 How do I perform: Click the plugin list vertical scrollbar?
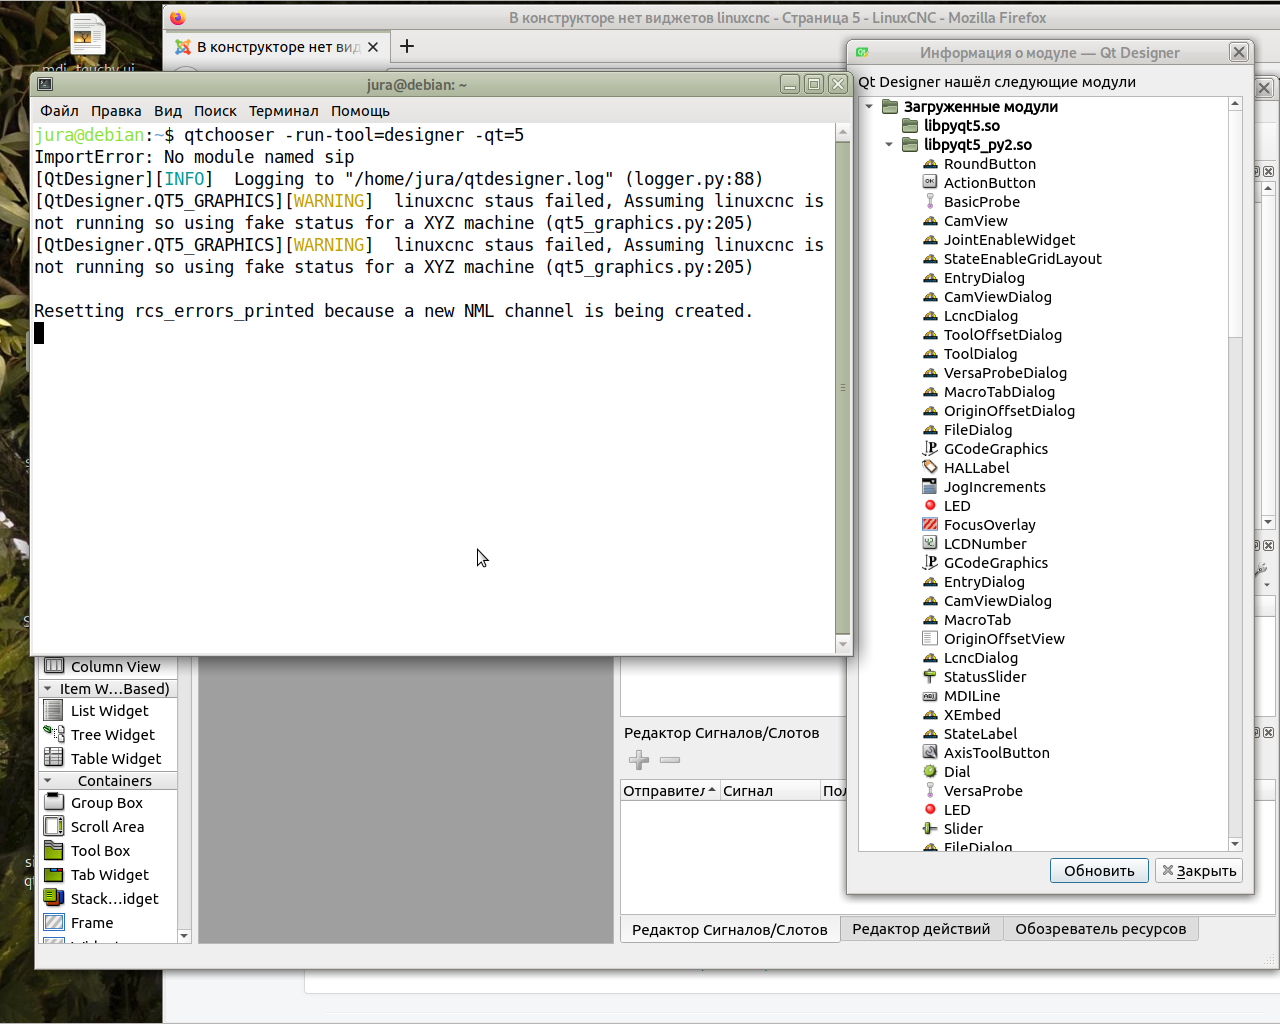[x=1235, y=474]
